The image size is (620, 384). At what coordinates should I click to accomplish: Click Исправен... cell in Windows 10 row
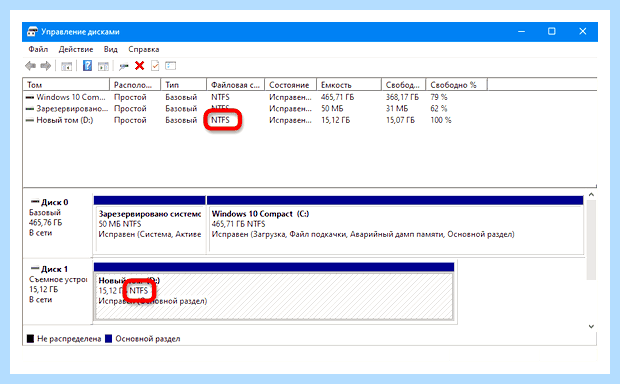point(290,97)
